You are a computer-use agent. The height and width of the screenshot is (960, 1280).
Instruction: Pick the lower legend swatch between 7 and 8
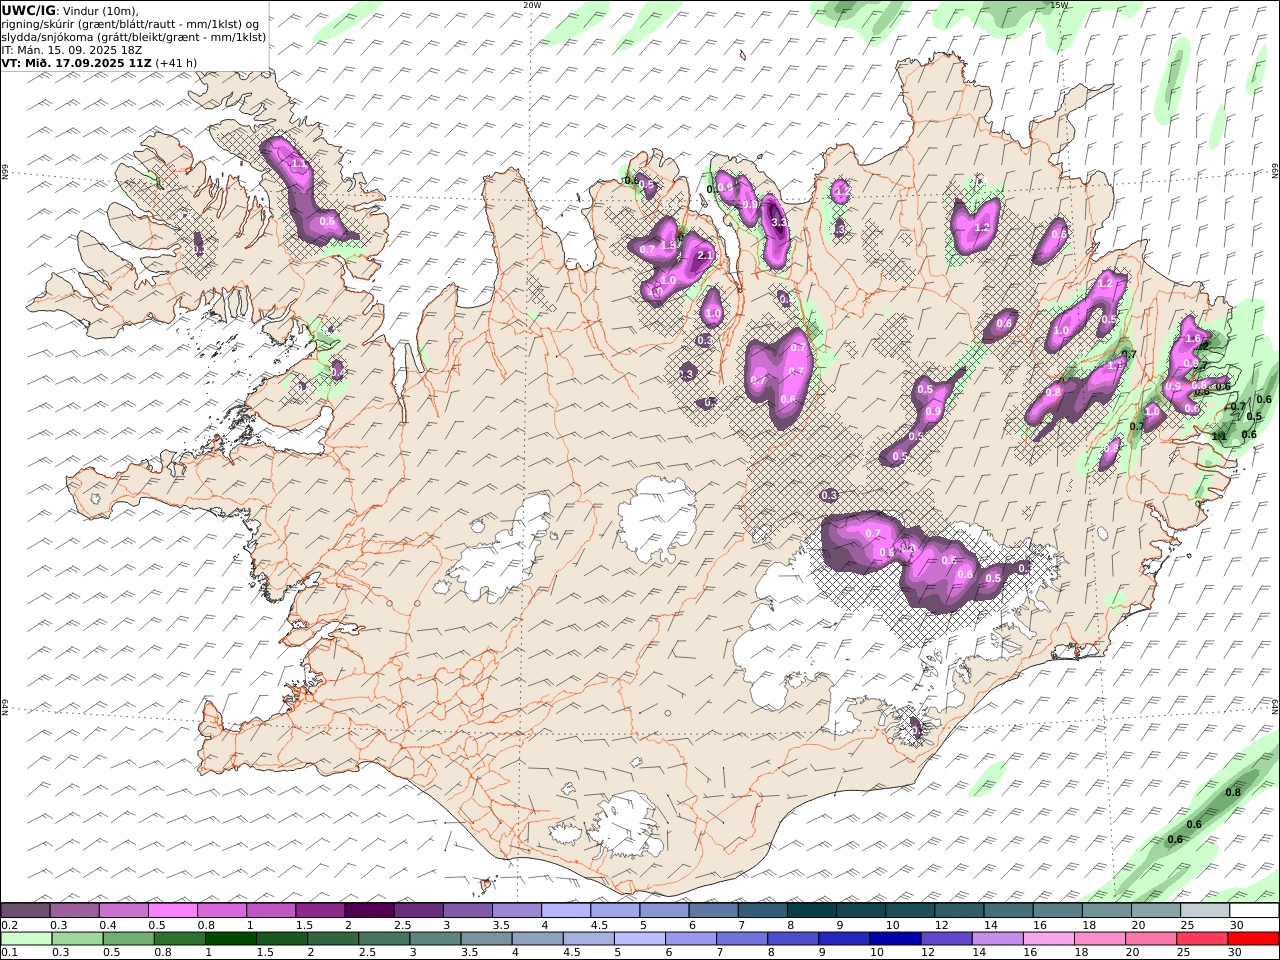[x=742, y=939]
